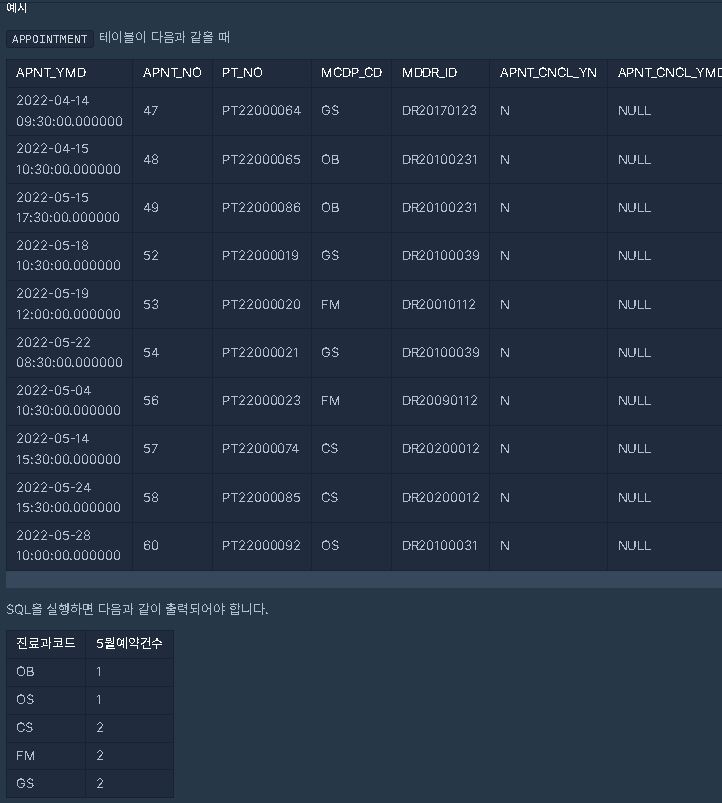
Task: Click appointment number 58
Action: click(151, 497)
